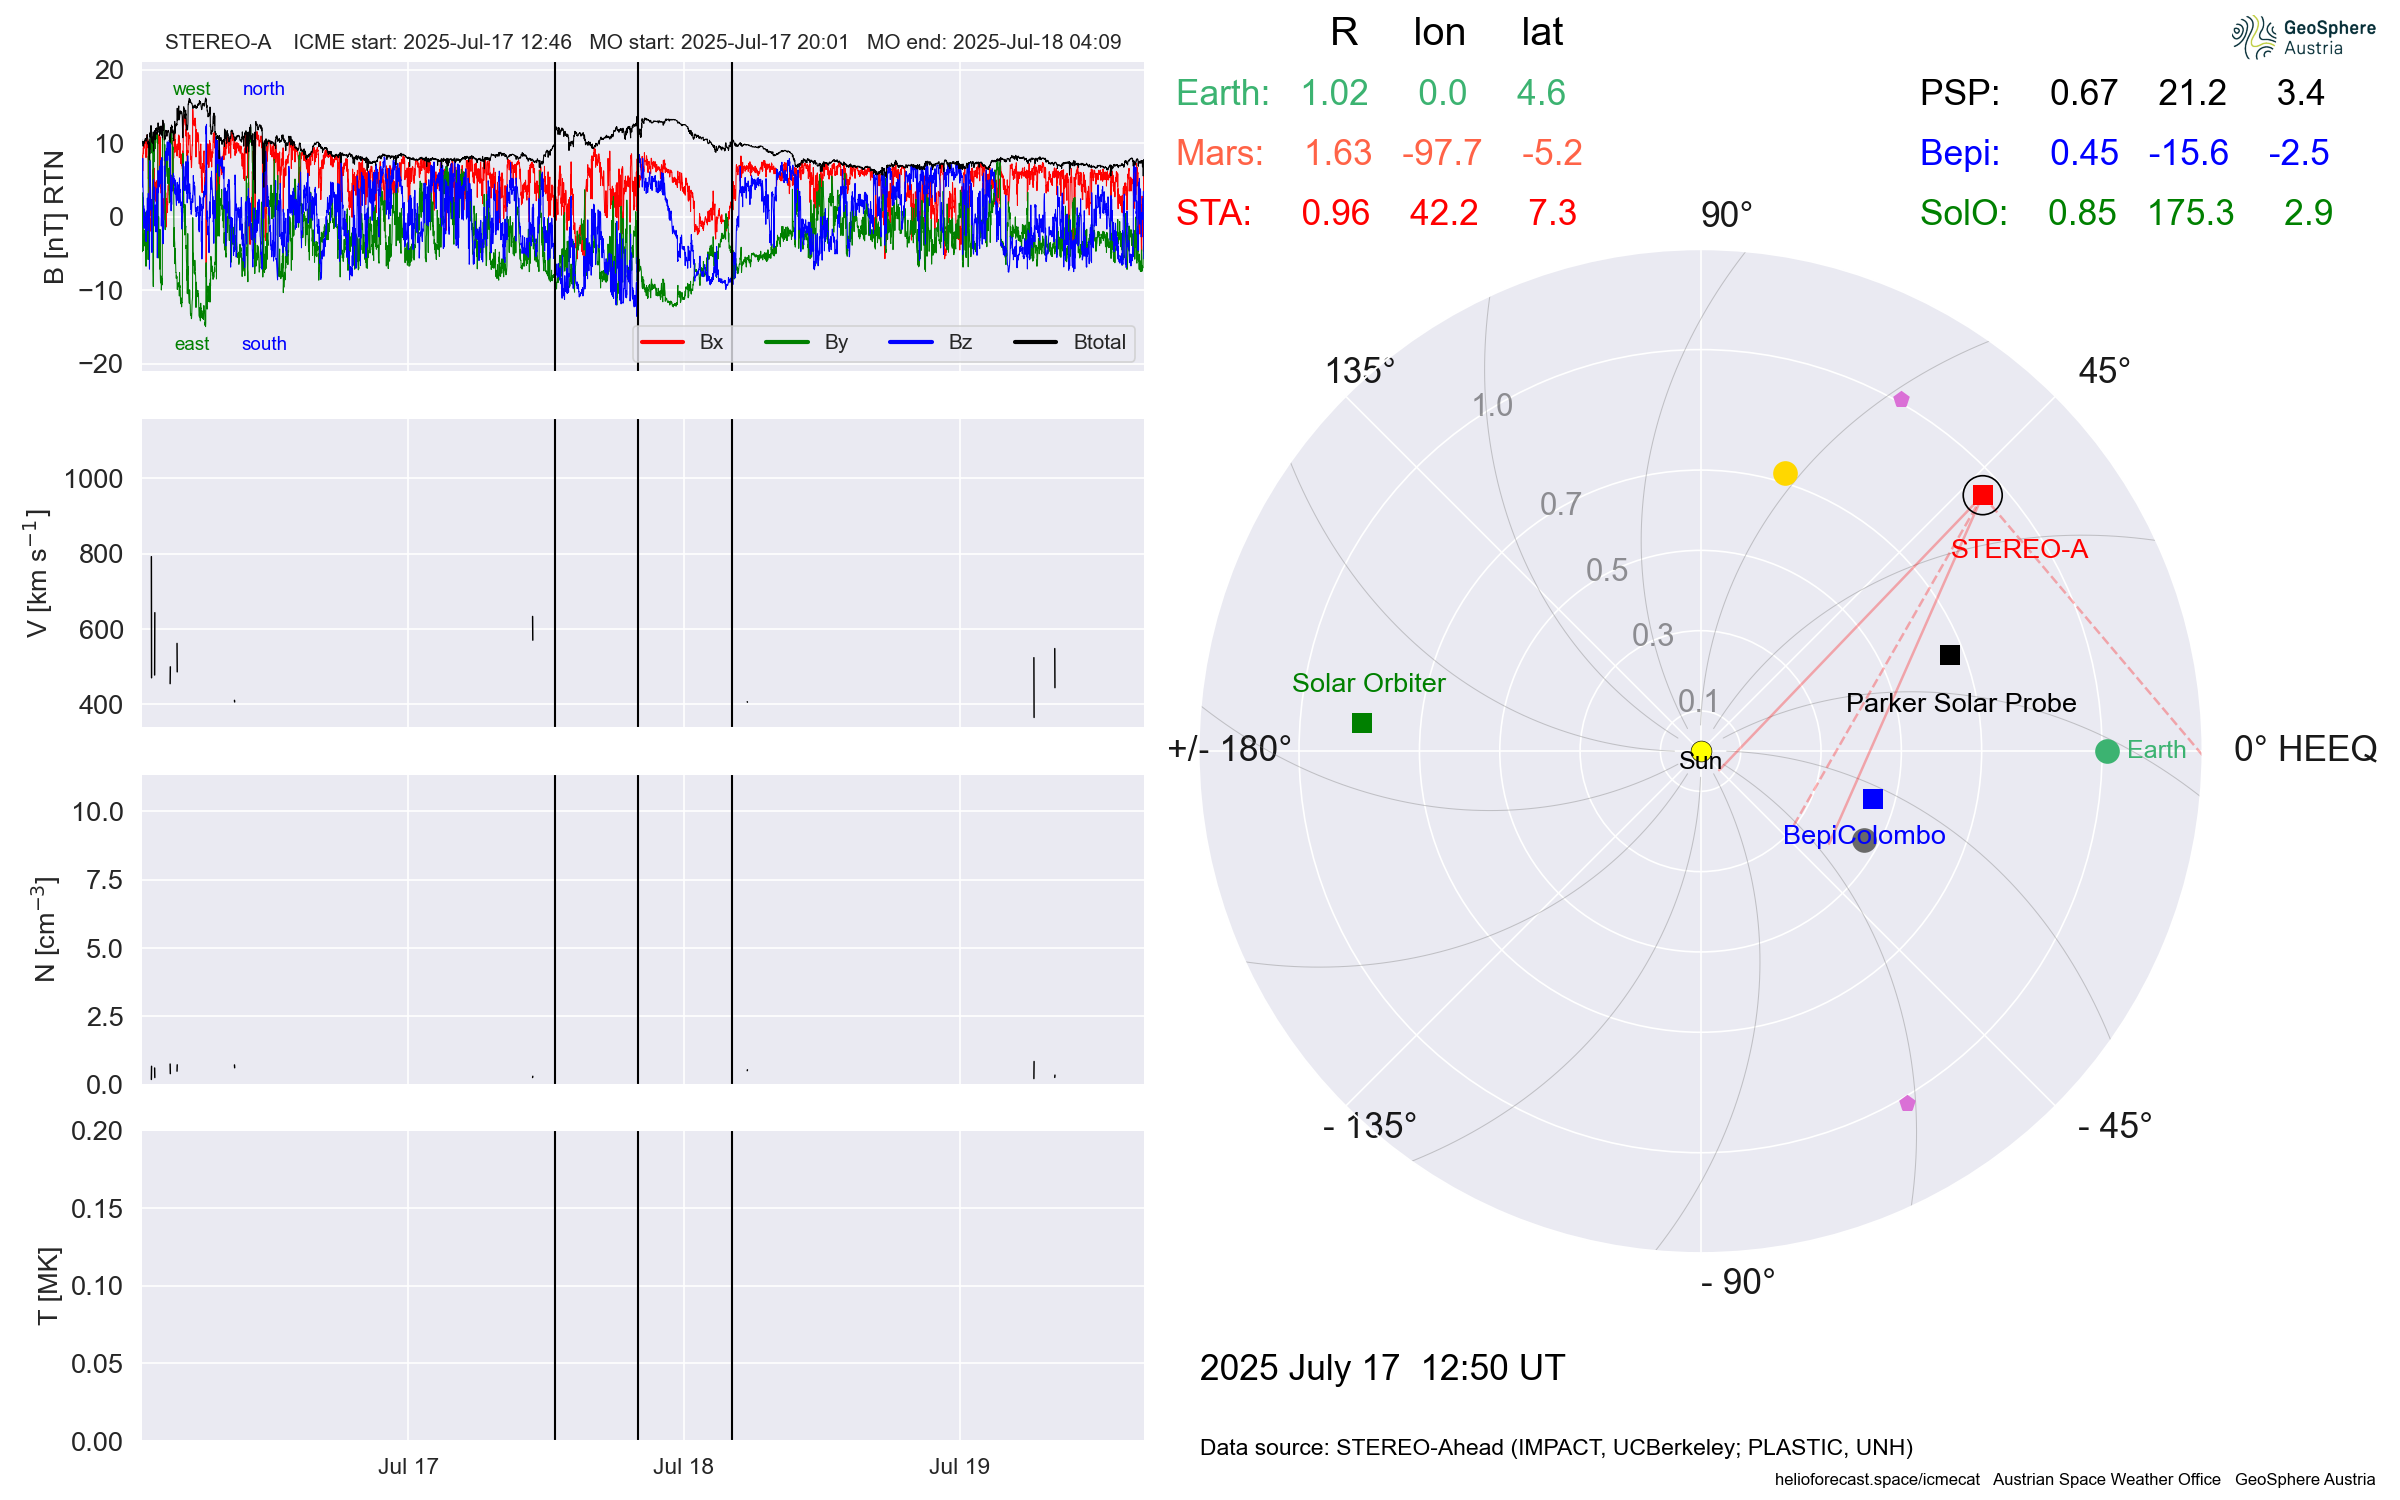Screen dimensions: 2400x1500
Task: Click the red Bx legend swatch
Action: point(662,342)
